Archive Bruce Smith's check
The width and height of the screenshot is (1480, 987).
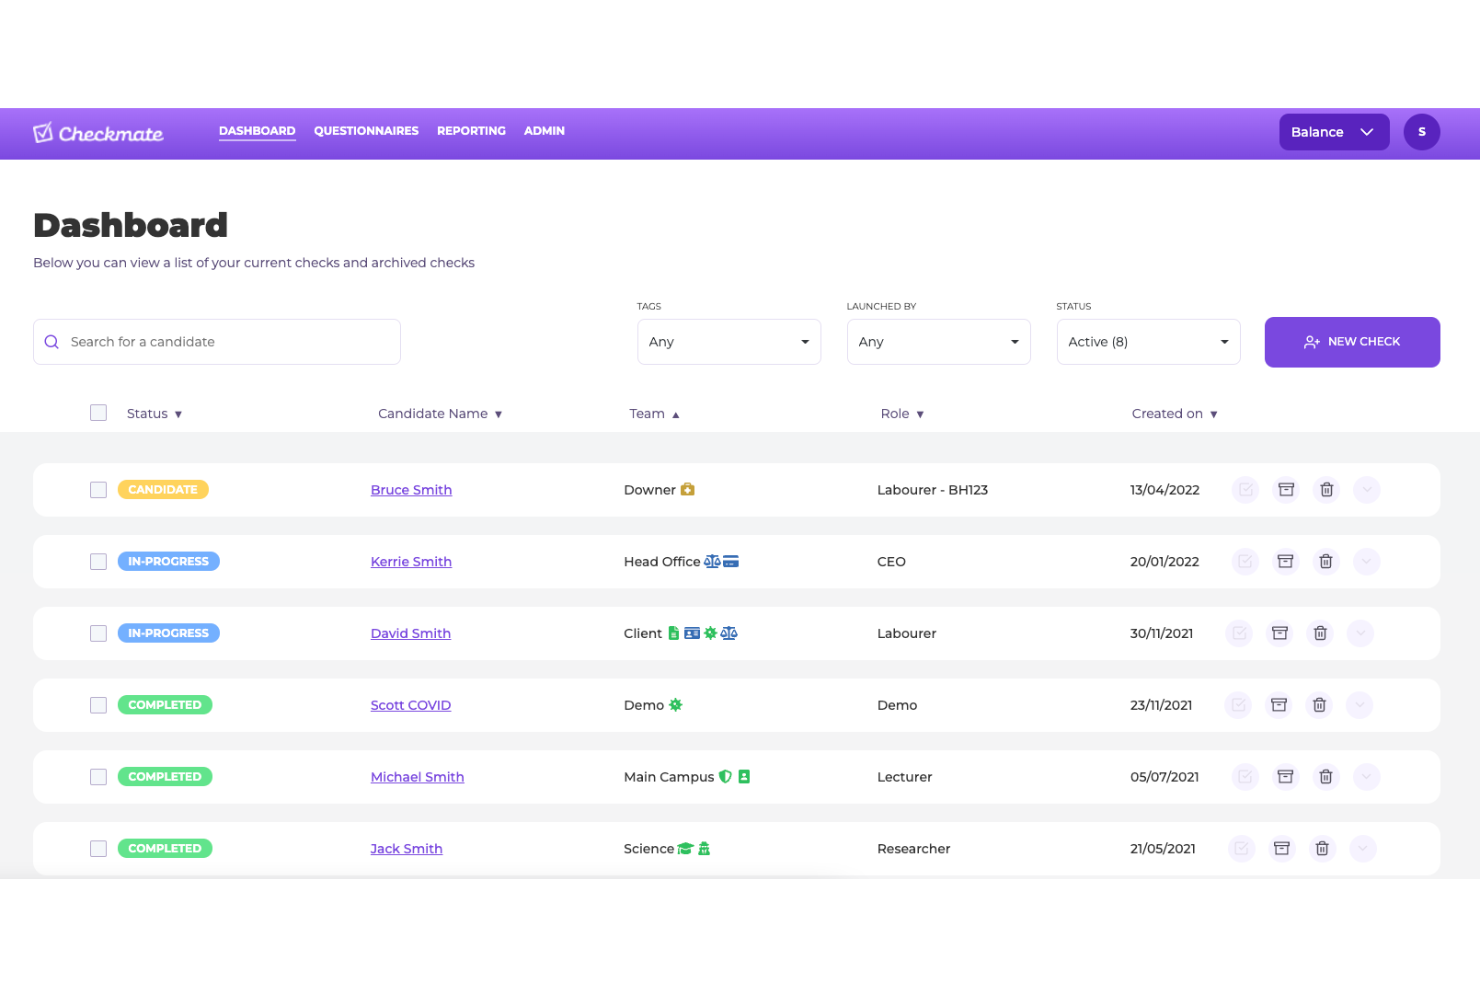point(1286,490)
